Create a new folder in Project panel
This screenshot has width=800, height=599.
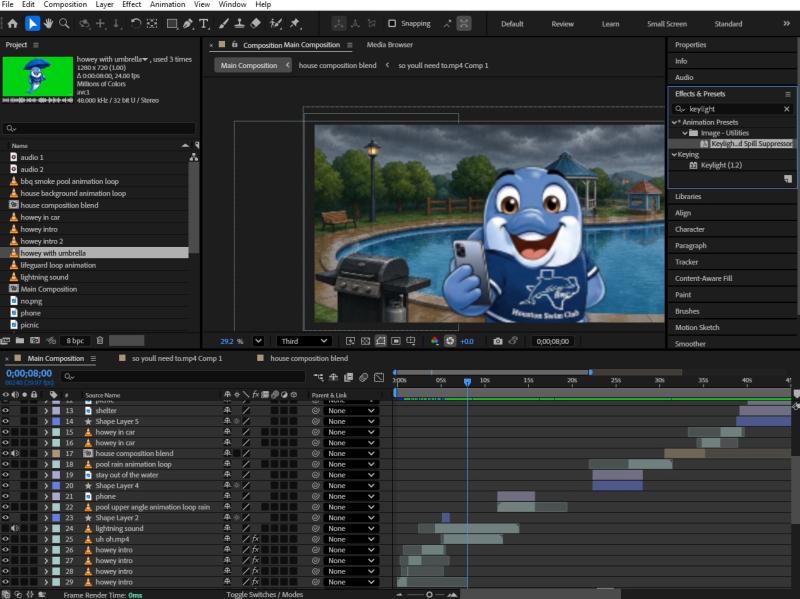pyautogui.click(x=19, y=340)
